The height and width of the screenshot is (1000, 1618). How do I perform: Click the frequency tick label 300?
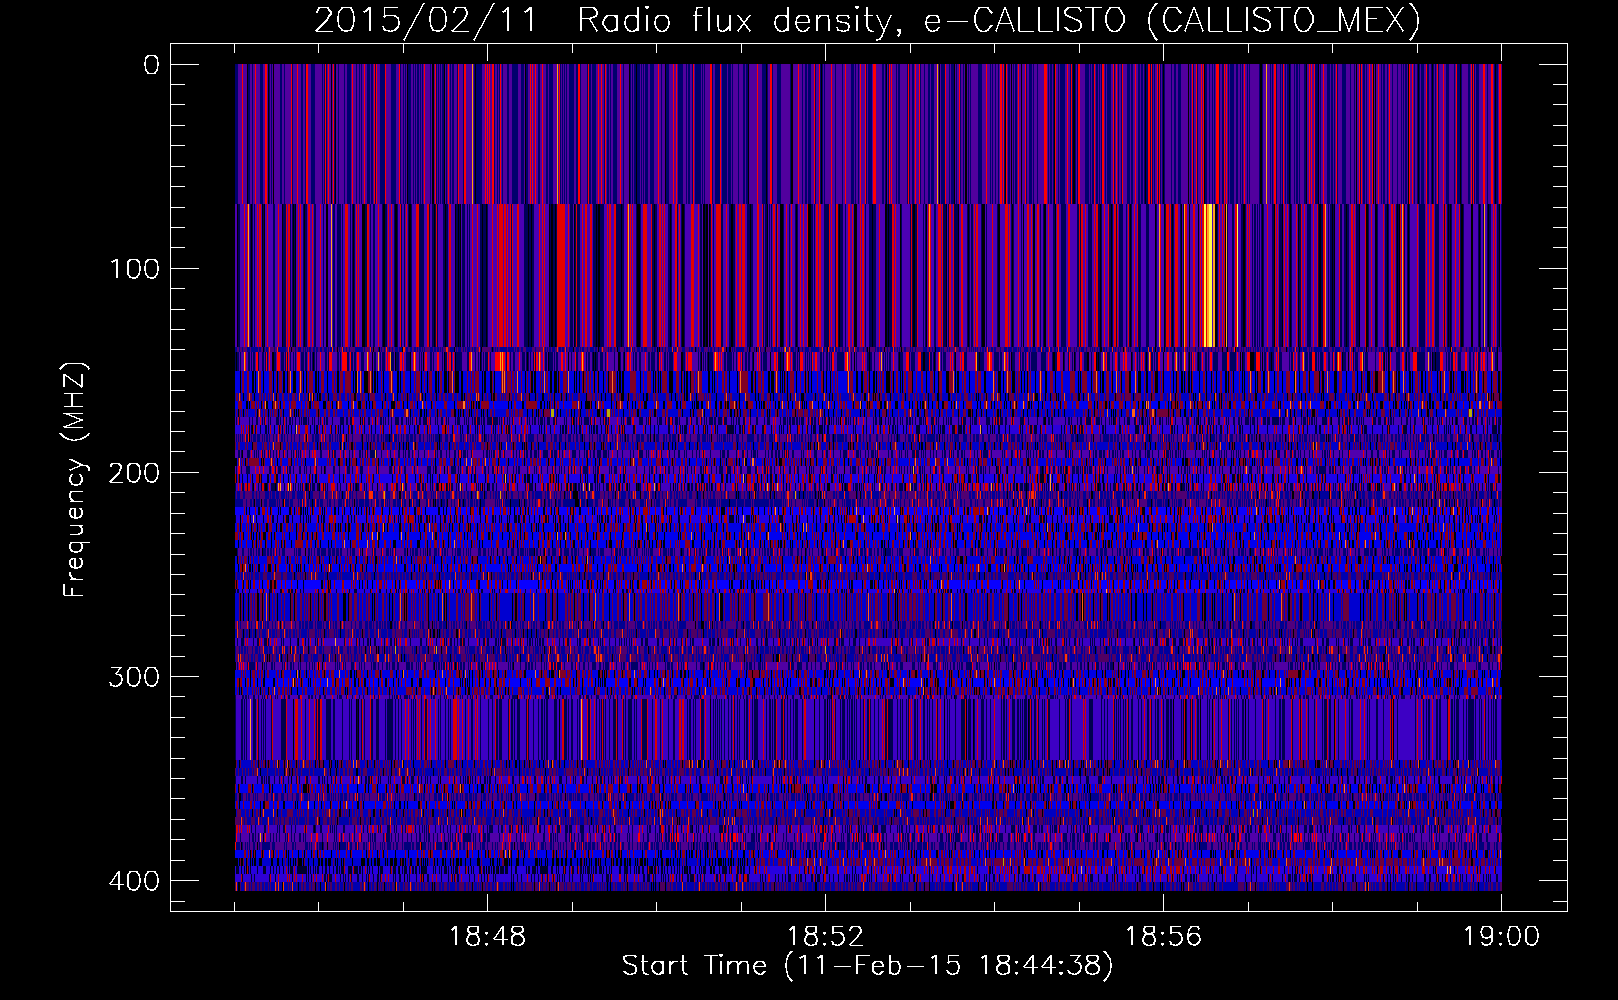coord(133,677)
